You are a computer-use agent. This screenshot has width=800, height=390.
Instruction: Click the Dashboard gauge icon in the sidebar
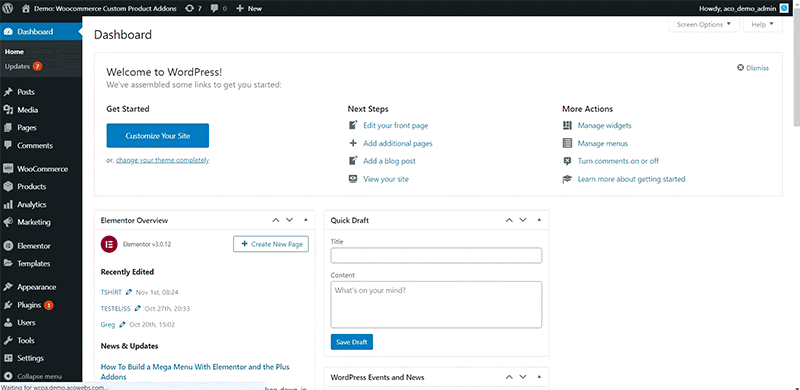point(8,32)
